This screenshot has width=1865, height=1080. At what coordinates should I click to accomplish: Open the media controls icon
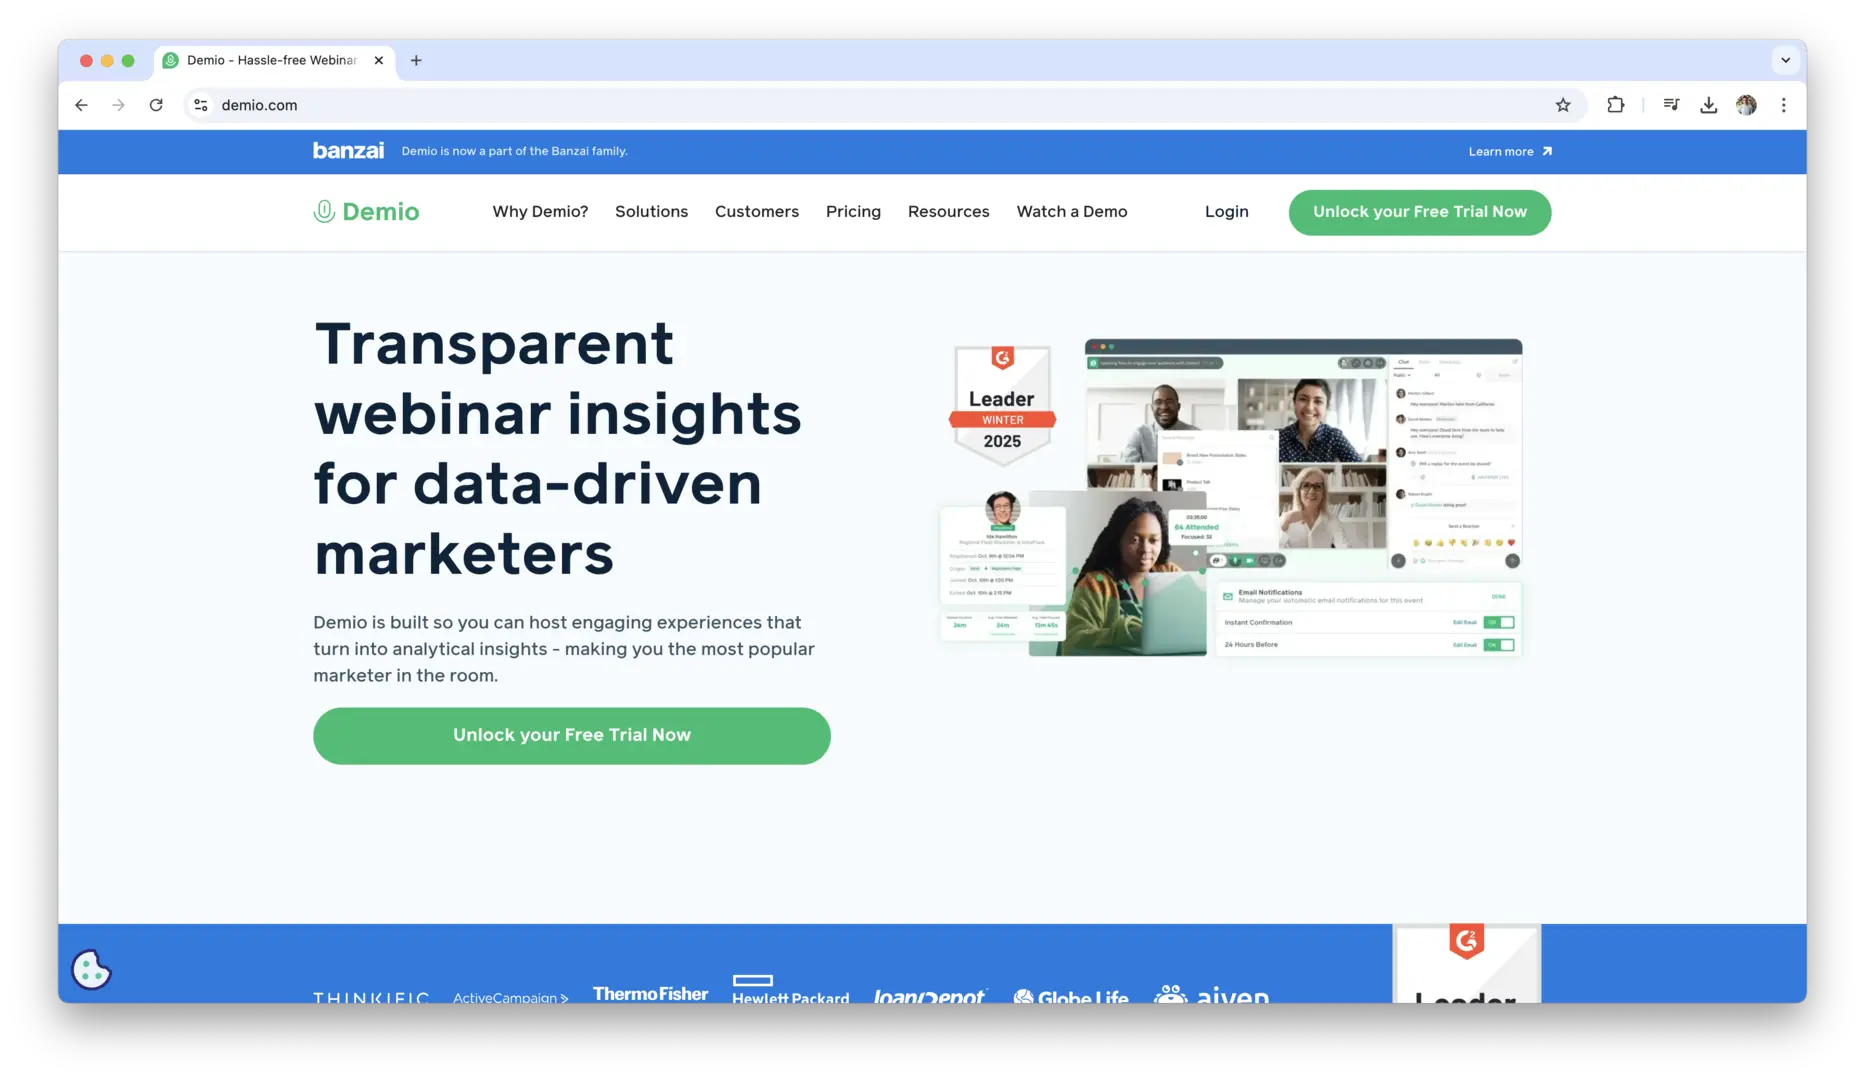click(1671, 105)
